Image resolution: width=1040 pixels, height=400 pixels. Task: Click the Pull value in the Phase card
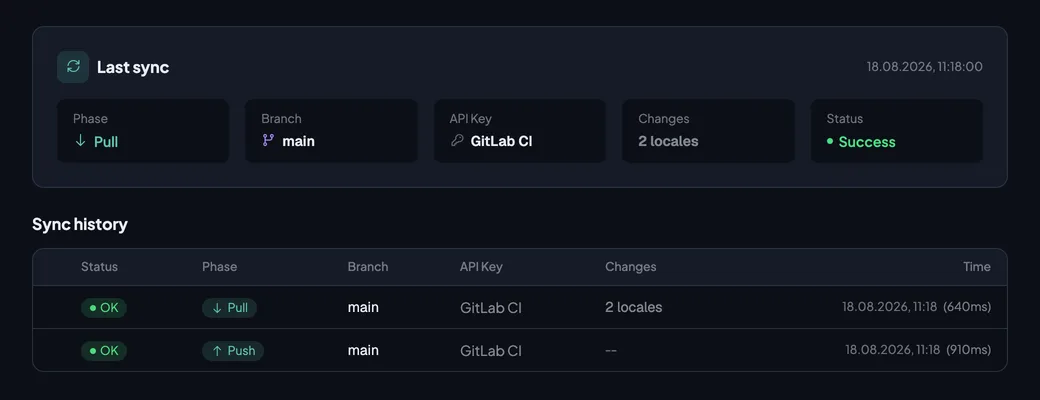pyautogui.click(x=106, y=142)
